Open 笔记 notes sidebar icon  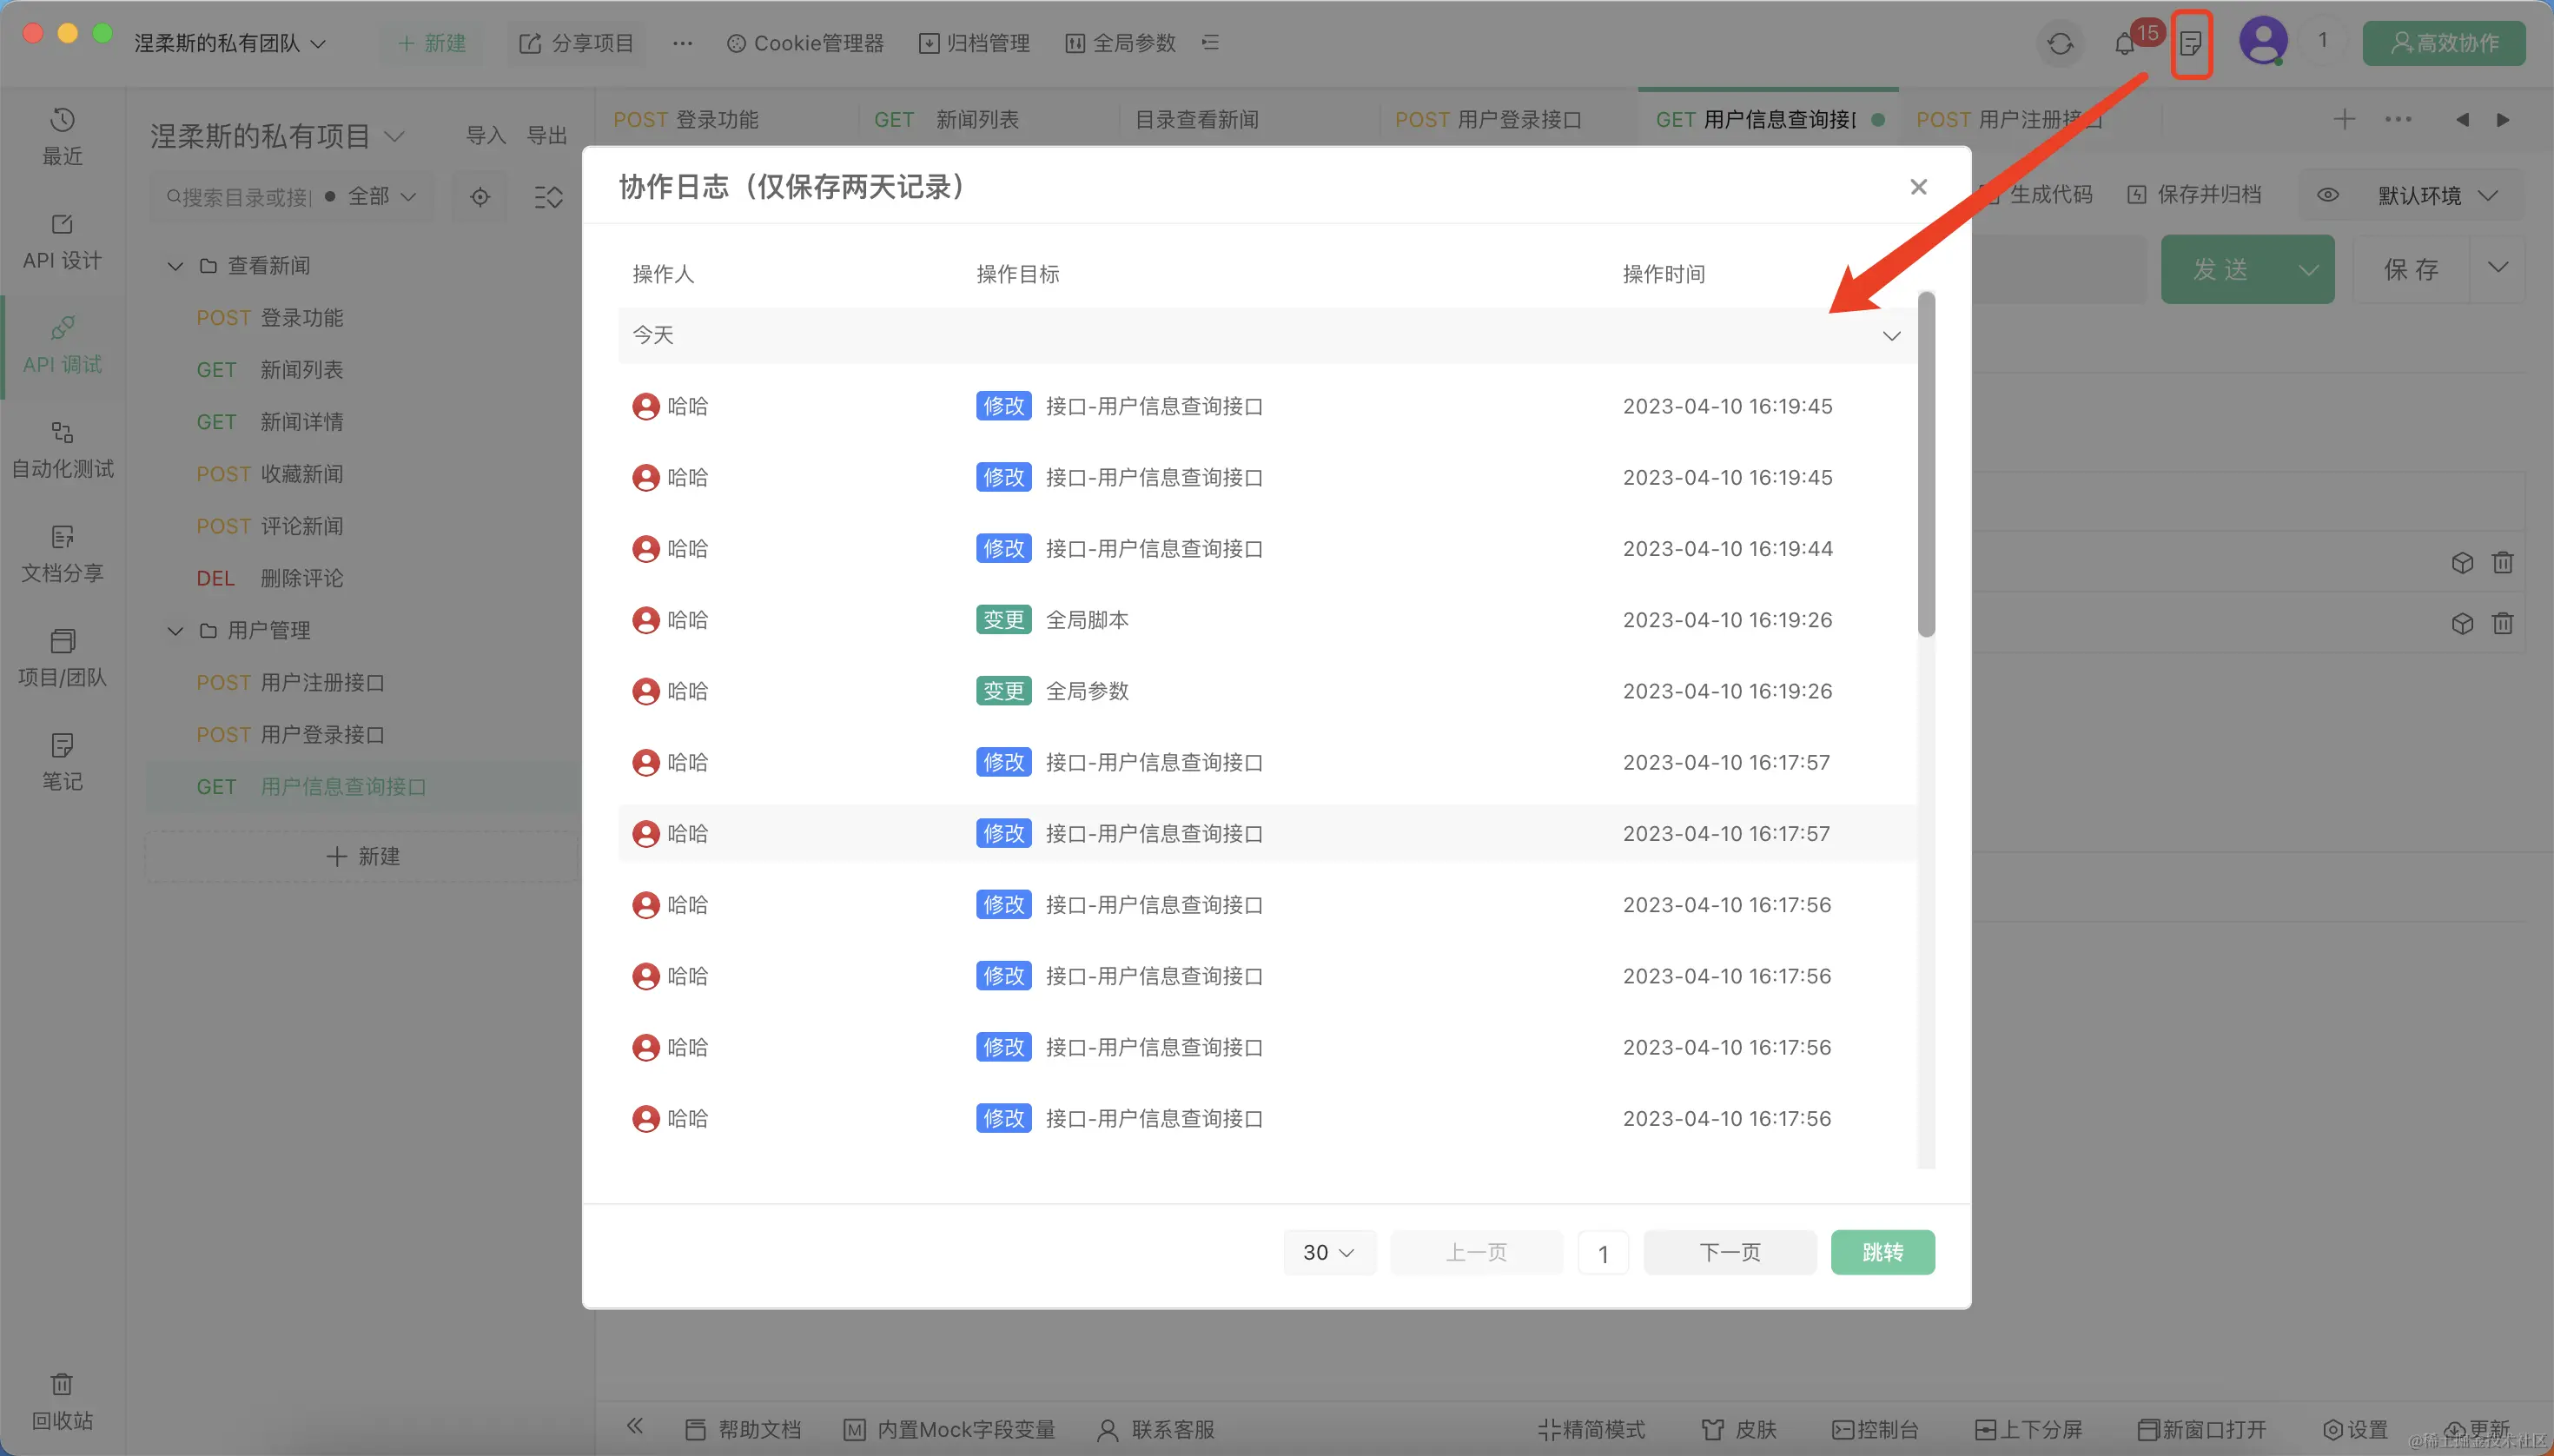pyautogui.click(x=62, y=761)
